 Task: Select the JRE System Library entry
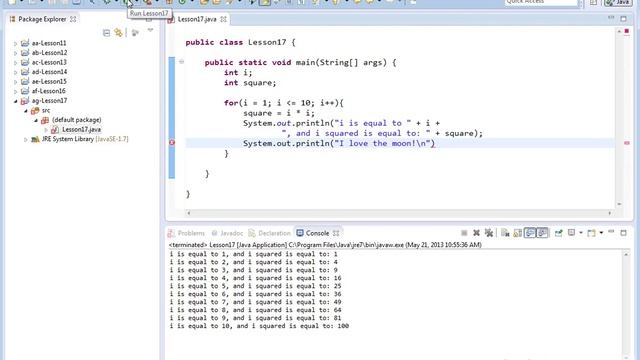(85, 139)
